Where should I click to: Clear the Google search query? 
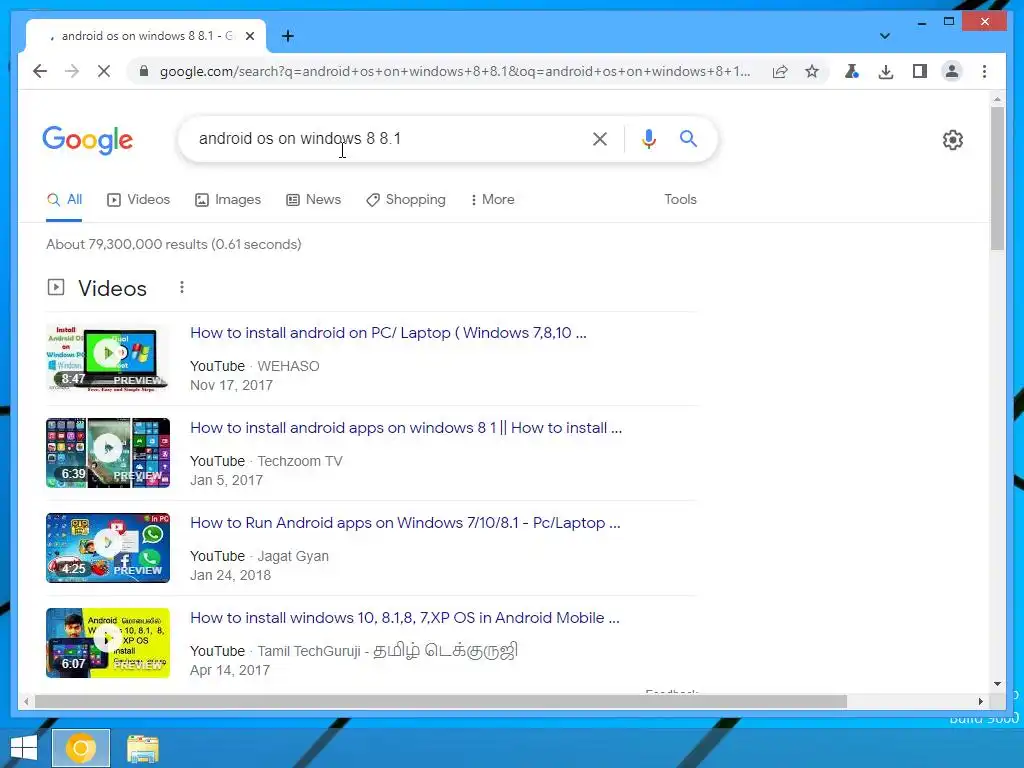[x=600, y=138]
